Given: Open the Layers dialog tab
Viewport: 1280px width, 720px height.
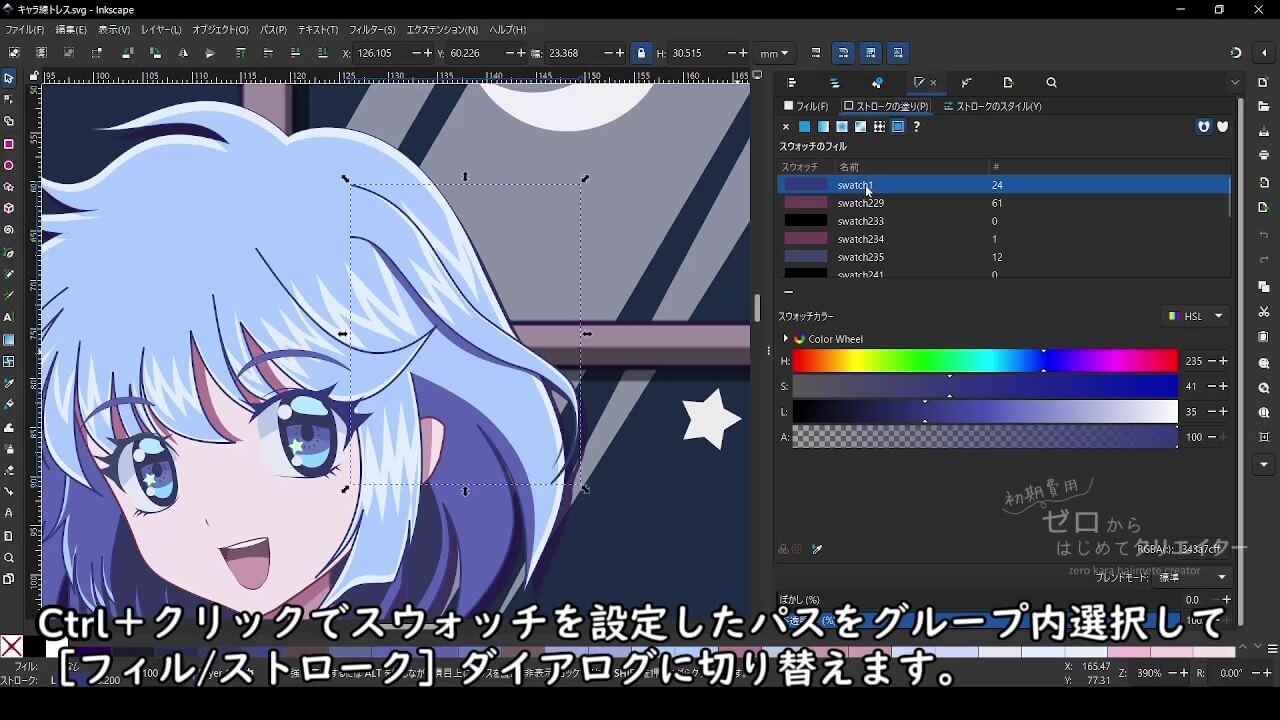Looking at the screenshot, I should (x=835, y=83).
